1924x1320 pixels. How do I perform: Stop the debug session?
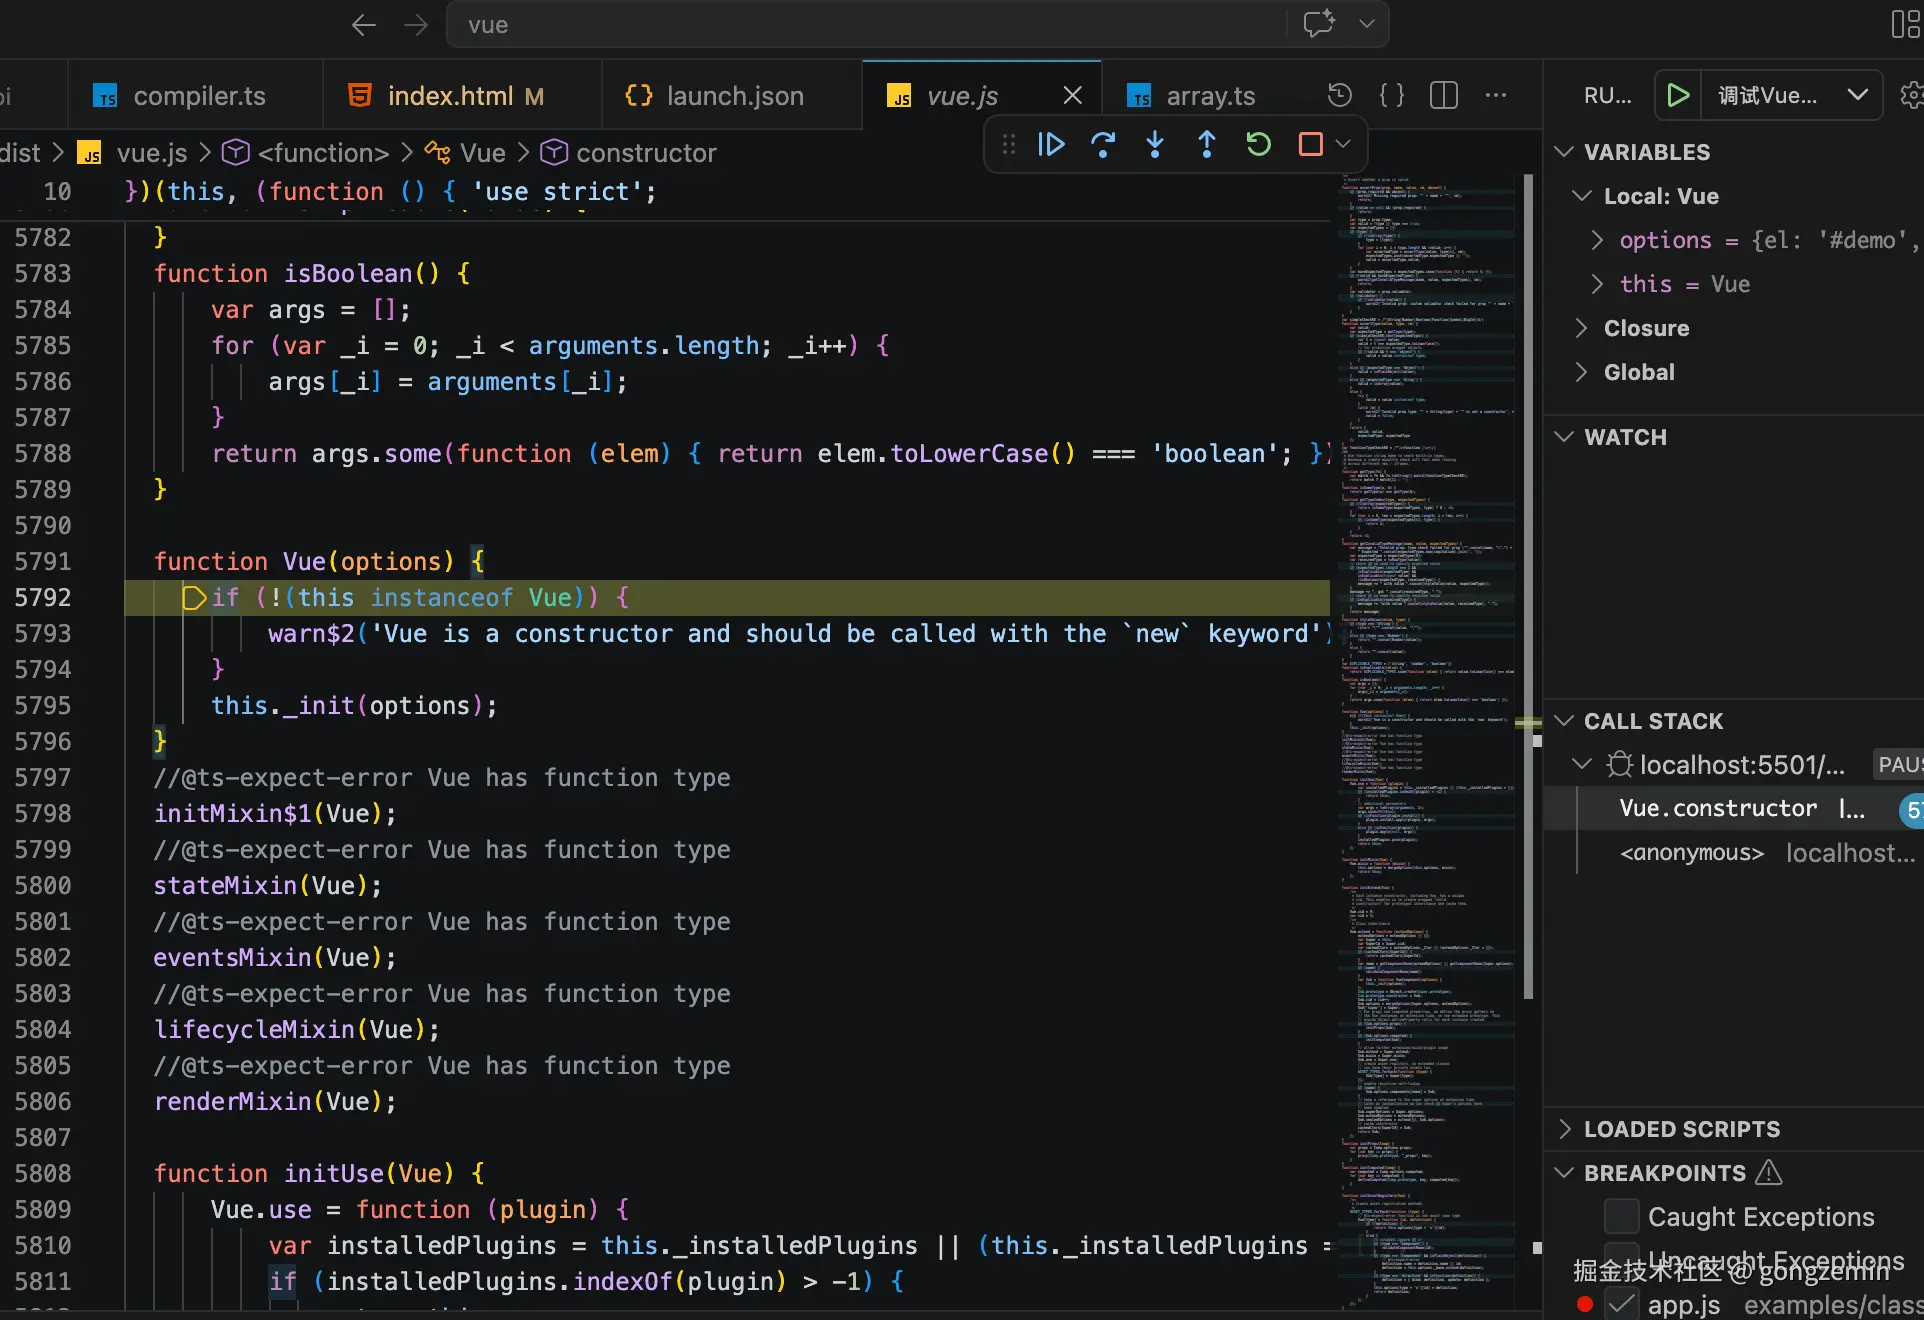point(1310,145)
